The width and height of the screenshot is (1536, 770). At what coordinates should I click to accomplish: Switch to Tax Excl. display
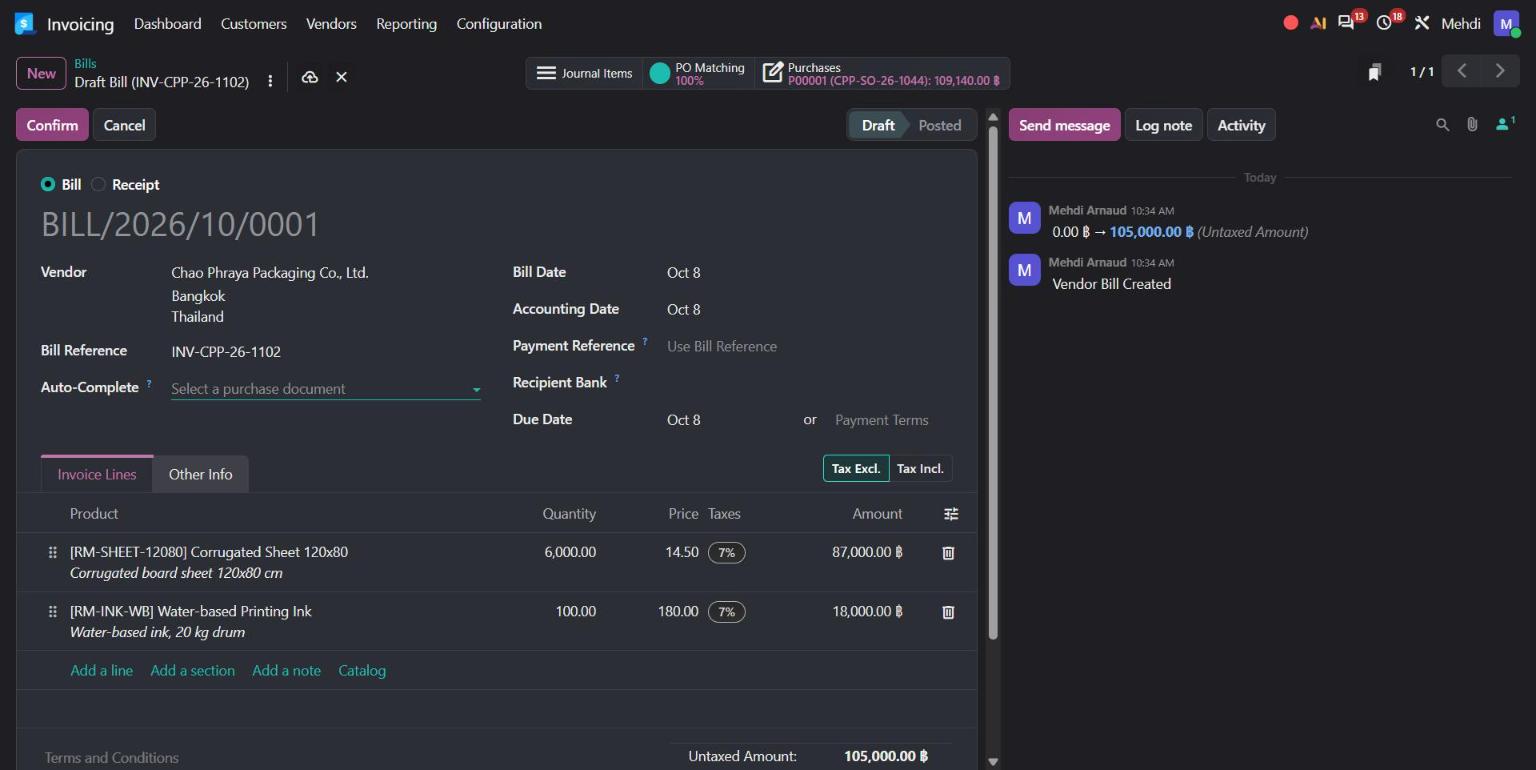click(856, 469)
